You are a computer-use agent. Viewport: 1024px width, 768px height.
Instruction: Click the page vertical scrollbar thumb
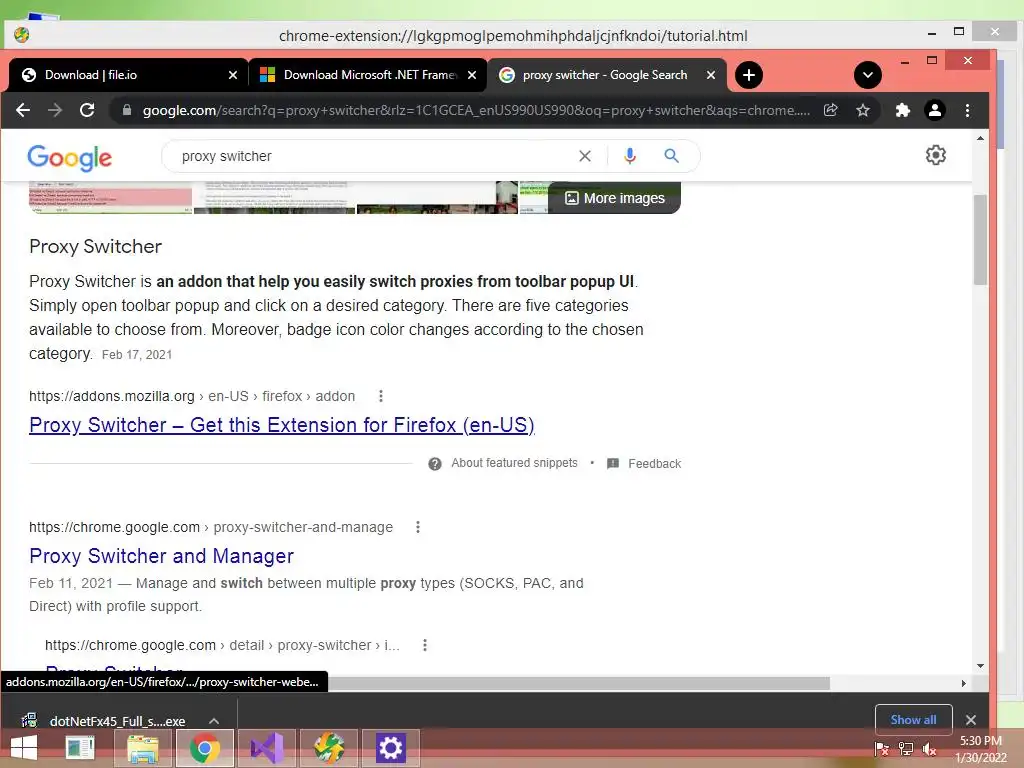(980, 240)
